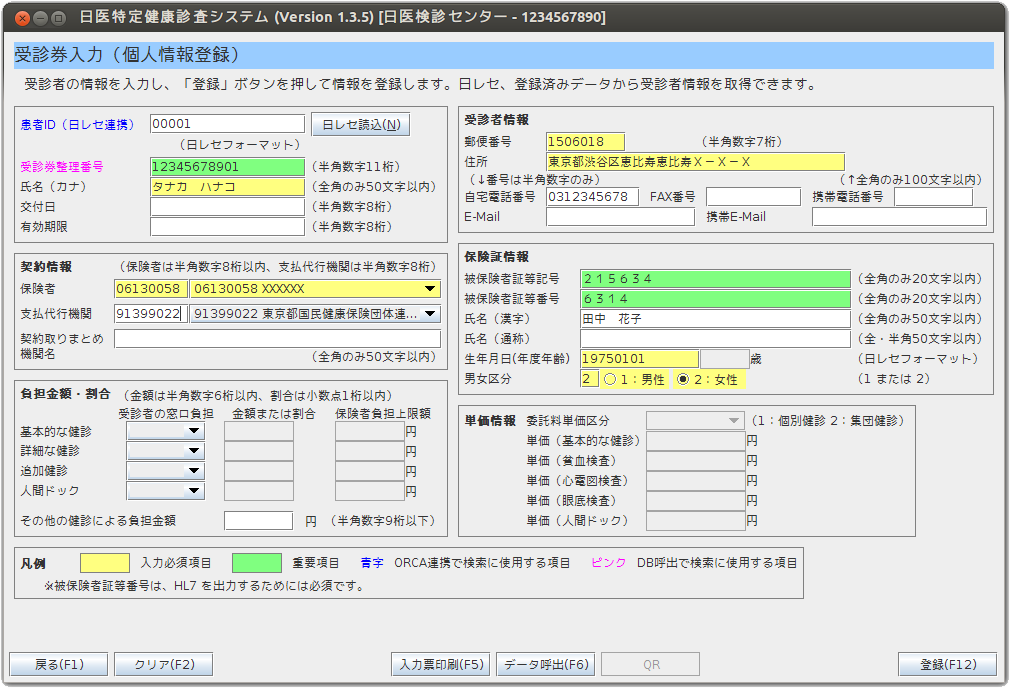Click the 戻る(F1) button
The image size is (1010, 688).
59,664
